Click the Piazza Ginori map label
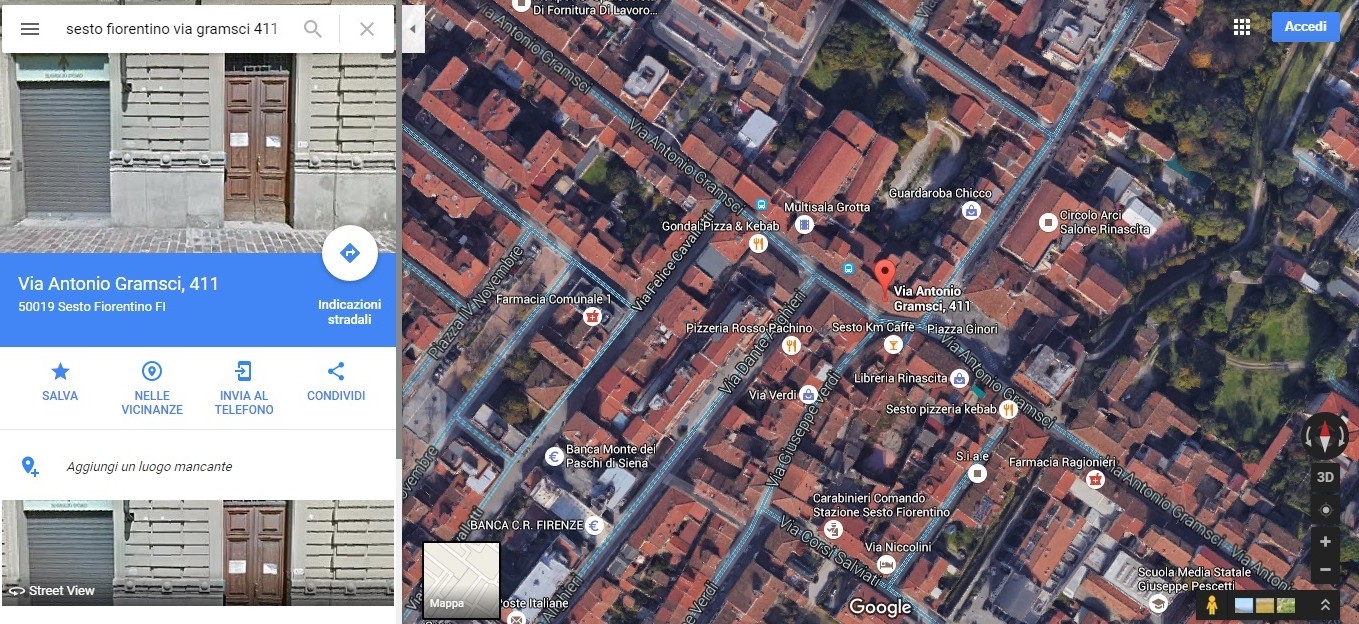This screenshot has height=624, width=1359. tap(962, 328)
